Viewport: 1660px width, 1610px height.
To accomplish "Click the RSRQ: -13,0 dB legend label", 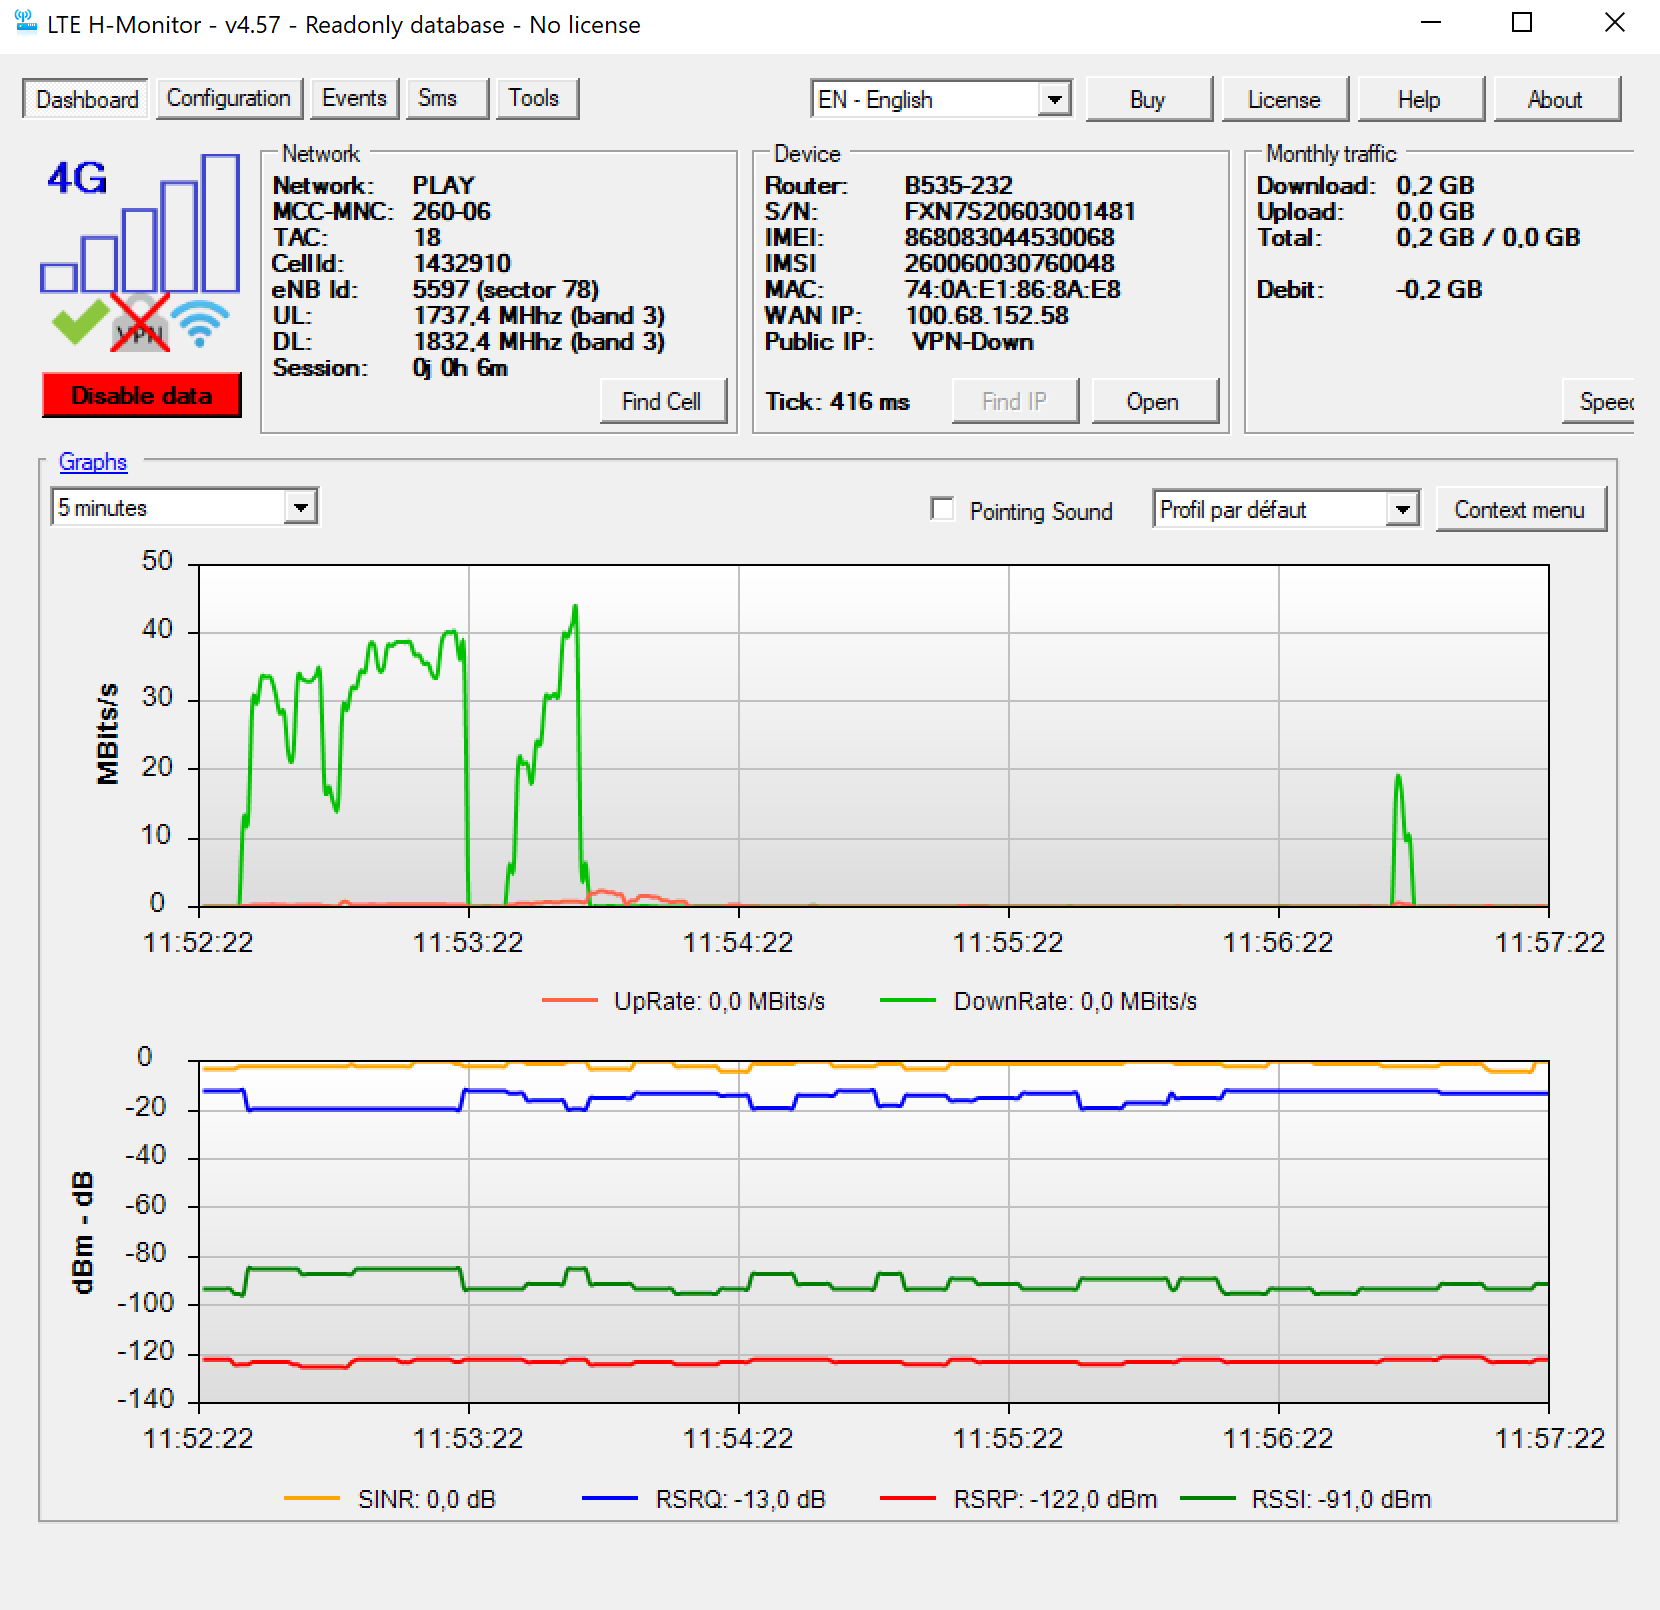I will point(741,1499).
